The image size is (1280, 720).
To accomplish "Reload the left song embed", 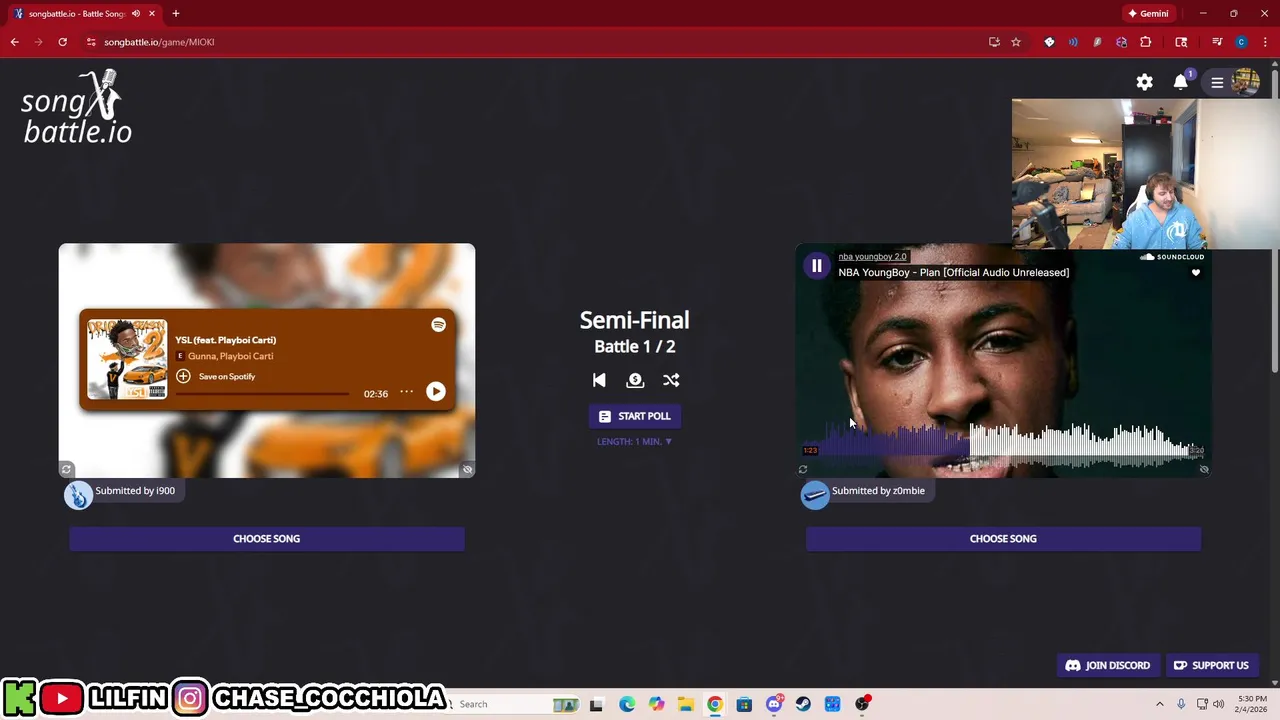I will (66, 469).
